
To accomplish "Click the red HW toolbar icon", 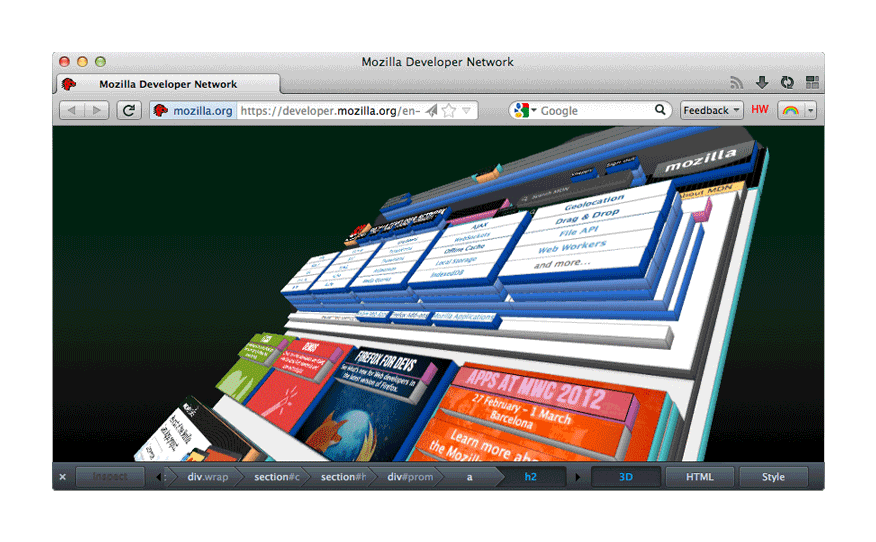I will point(760,110).
